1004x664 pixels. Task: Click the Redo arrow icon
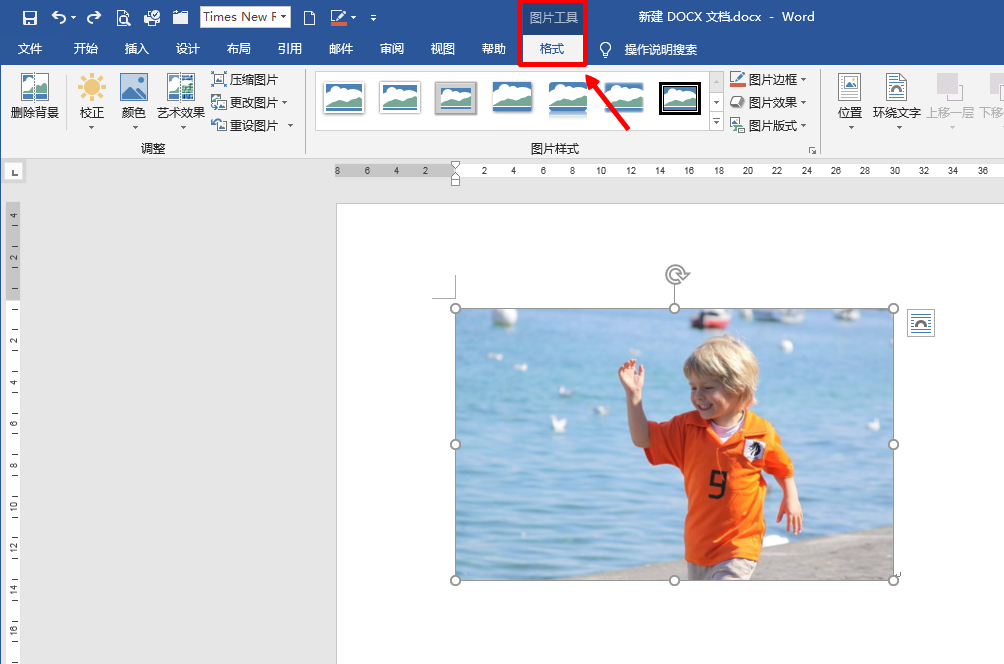pos(93,17)
